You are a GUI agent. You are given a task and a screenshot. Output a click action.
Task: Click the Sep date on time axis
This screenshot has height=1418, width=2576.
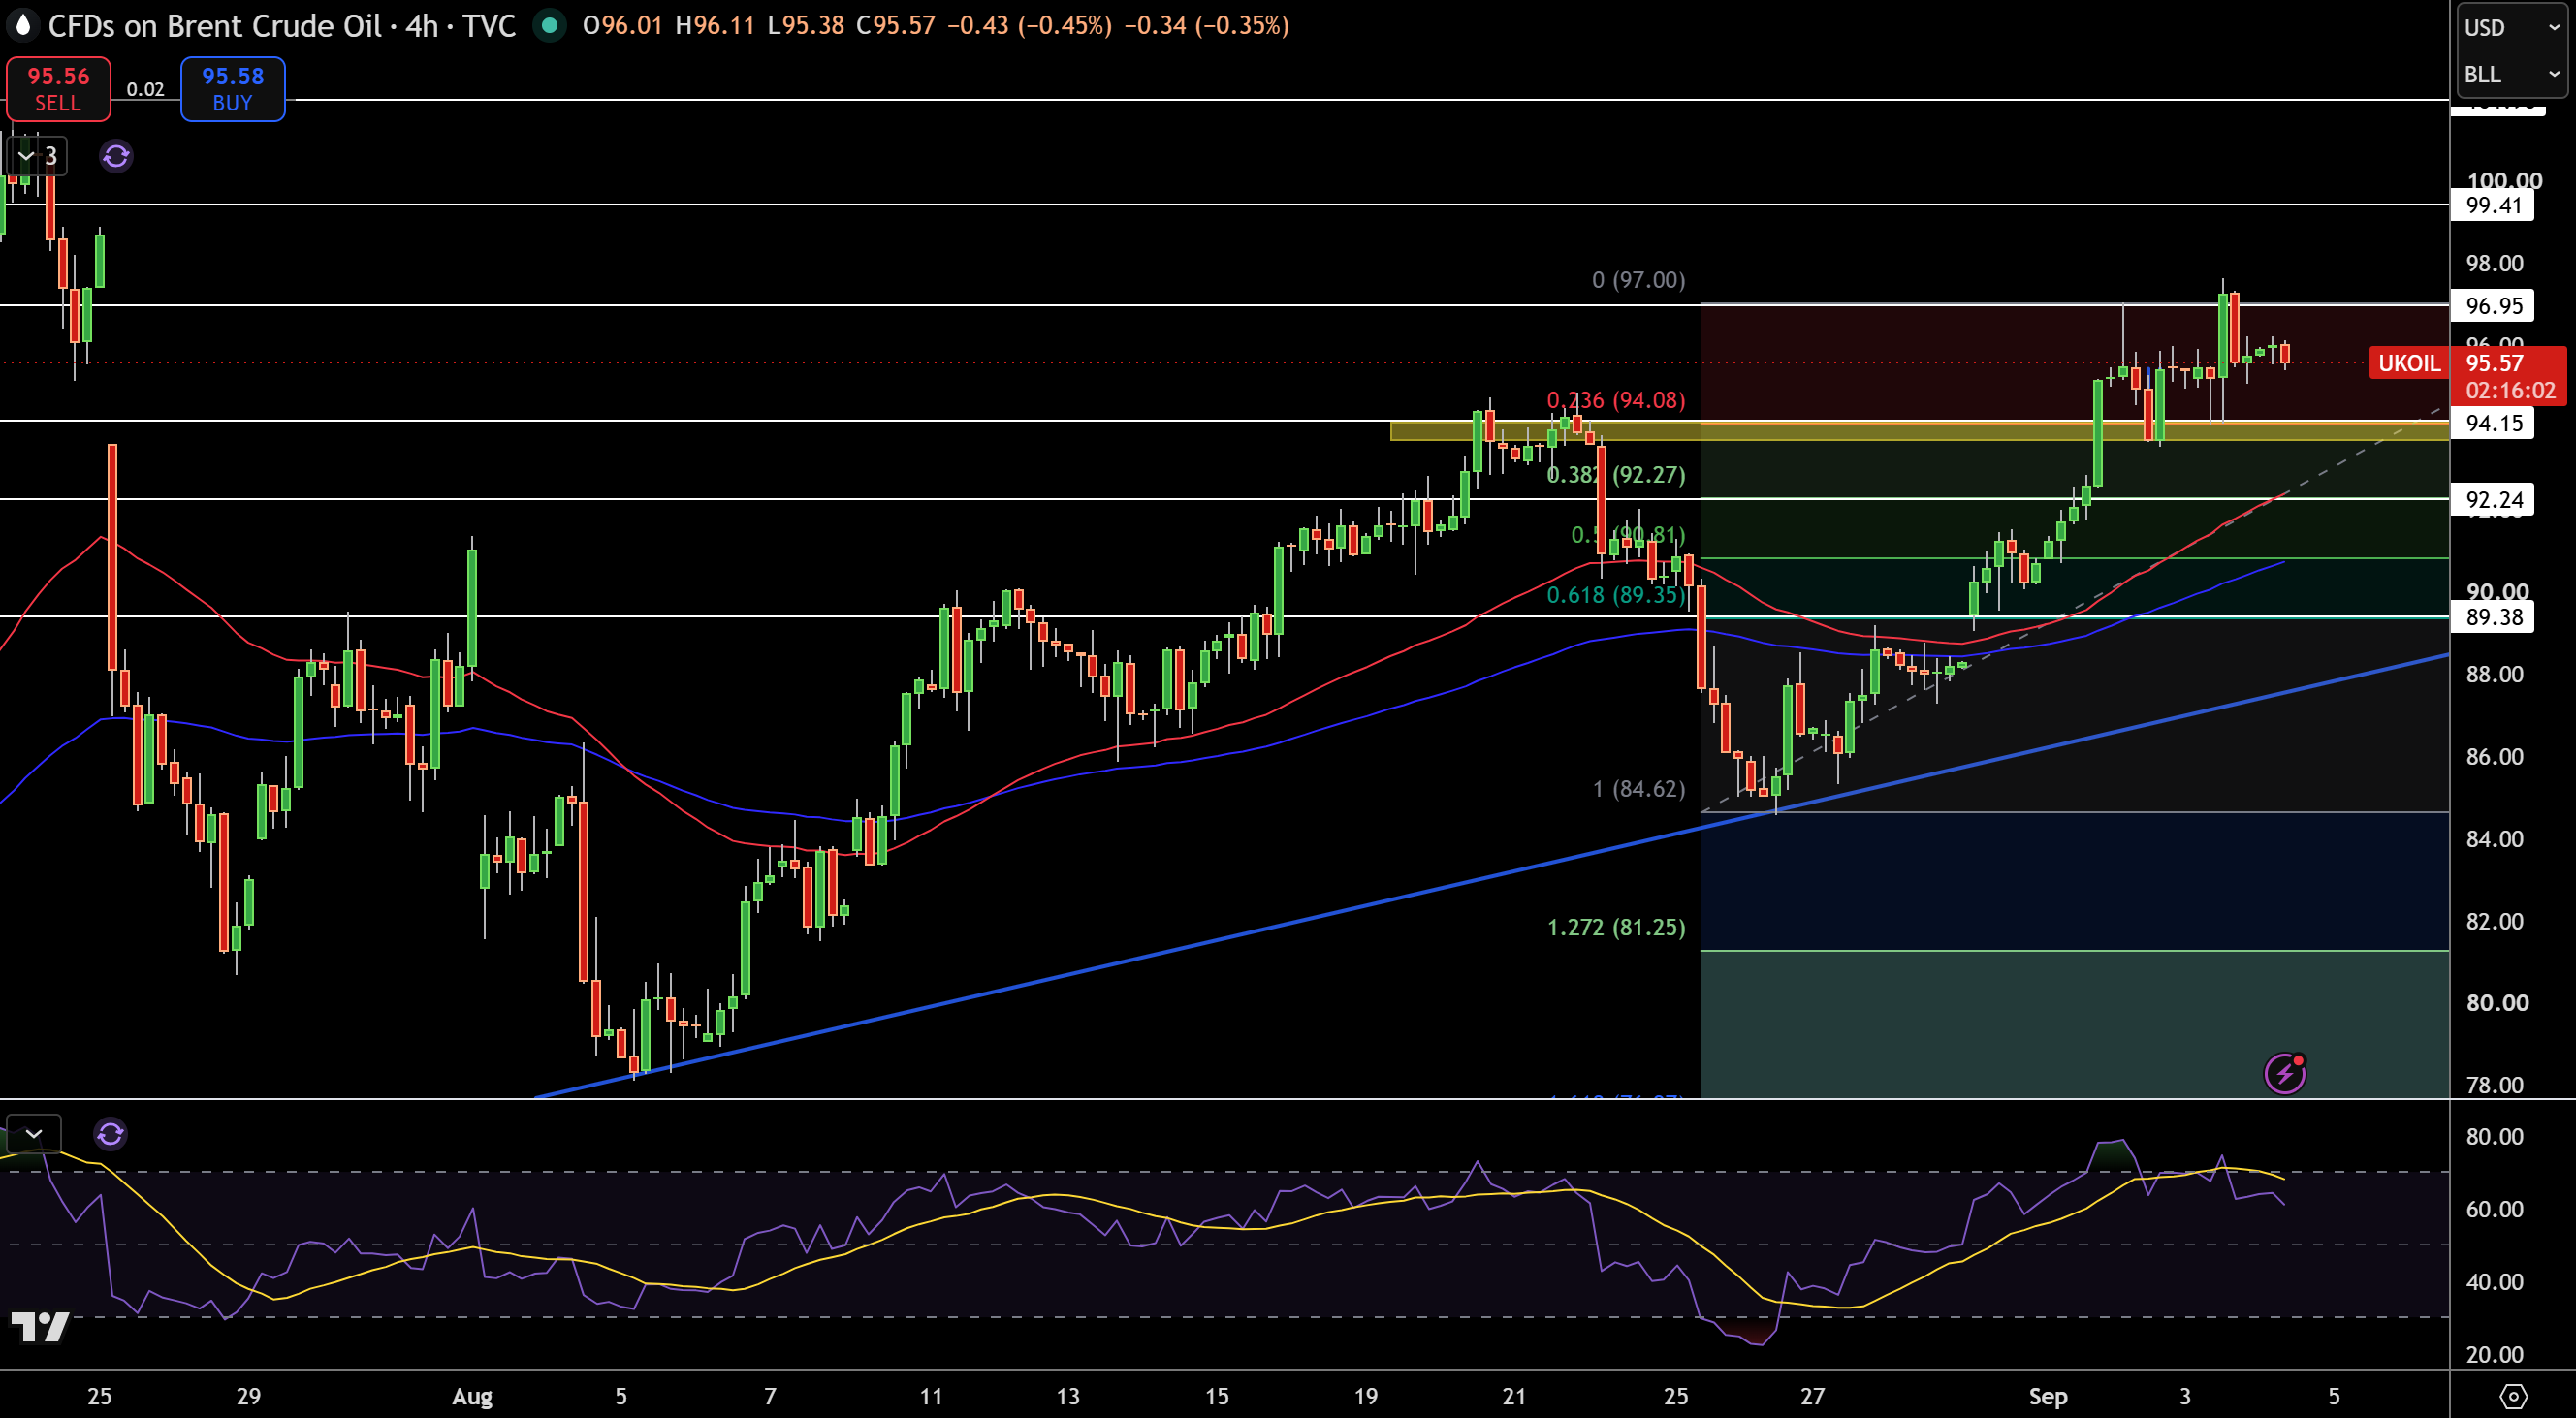2048,1396
